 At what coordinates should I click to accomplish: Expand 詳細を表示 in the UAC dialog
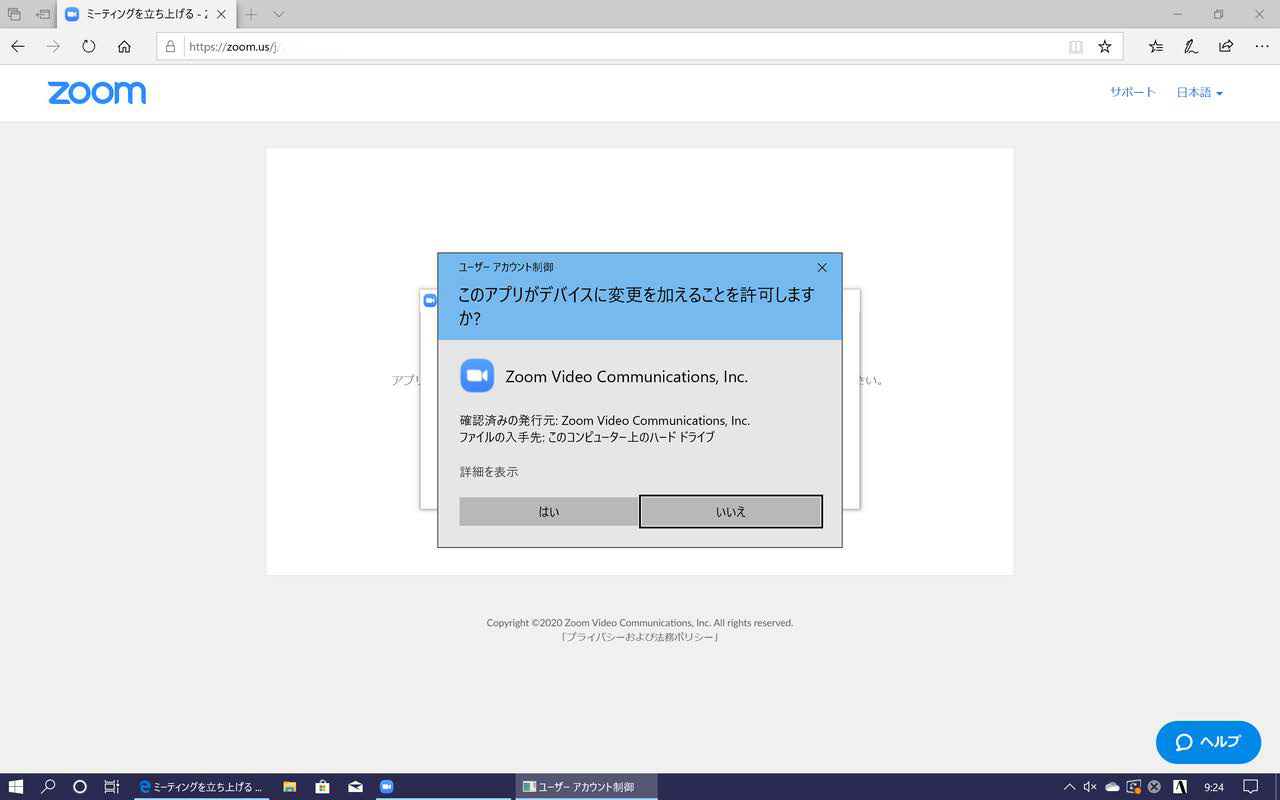[489, 472]
